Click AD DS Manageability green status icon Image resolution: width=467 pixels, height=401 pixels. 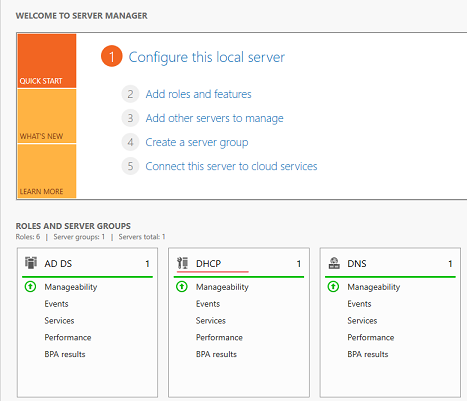point(30,286)
